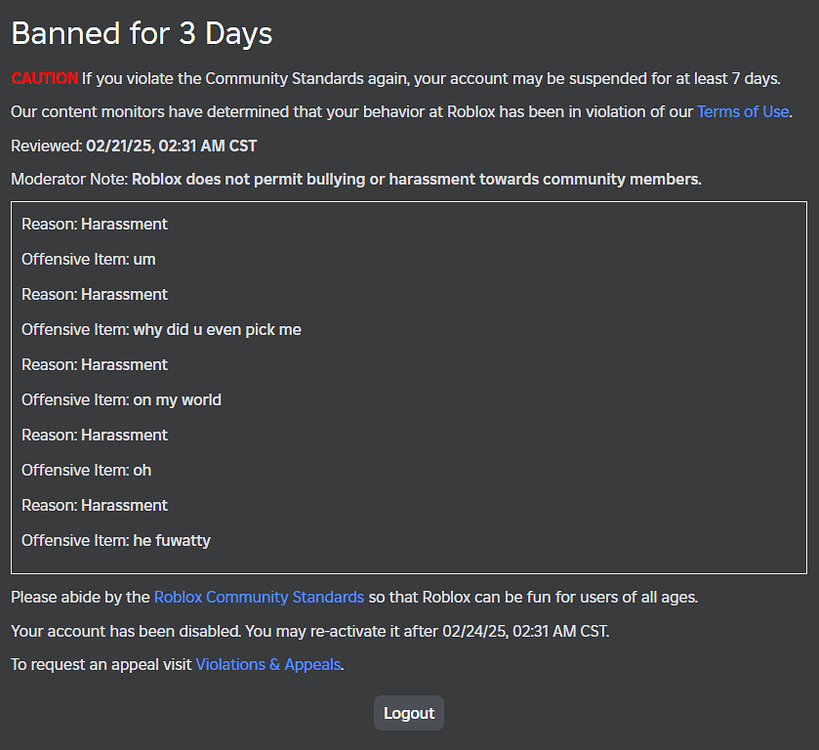Open the Terms of Use link

(742, 112)
